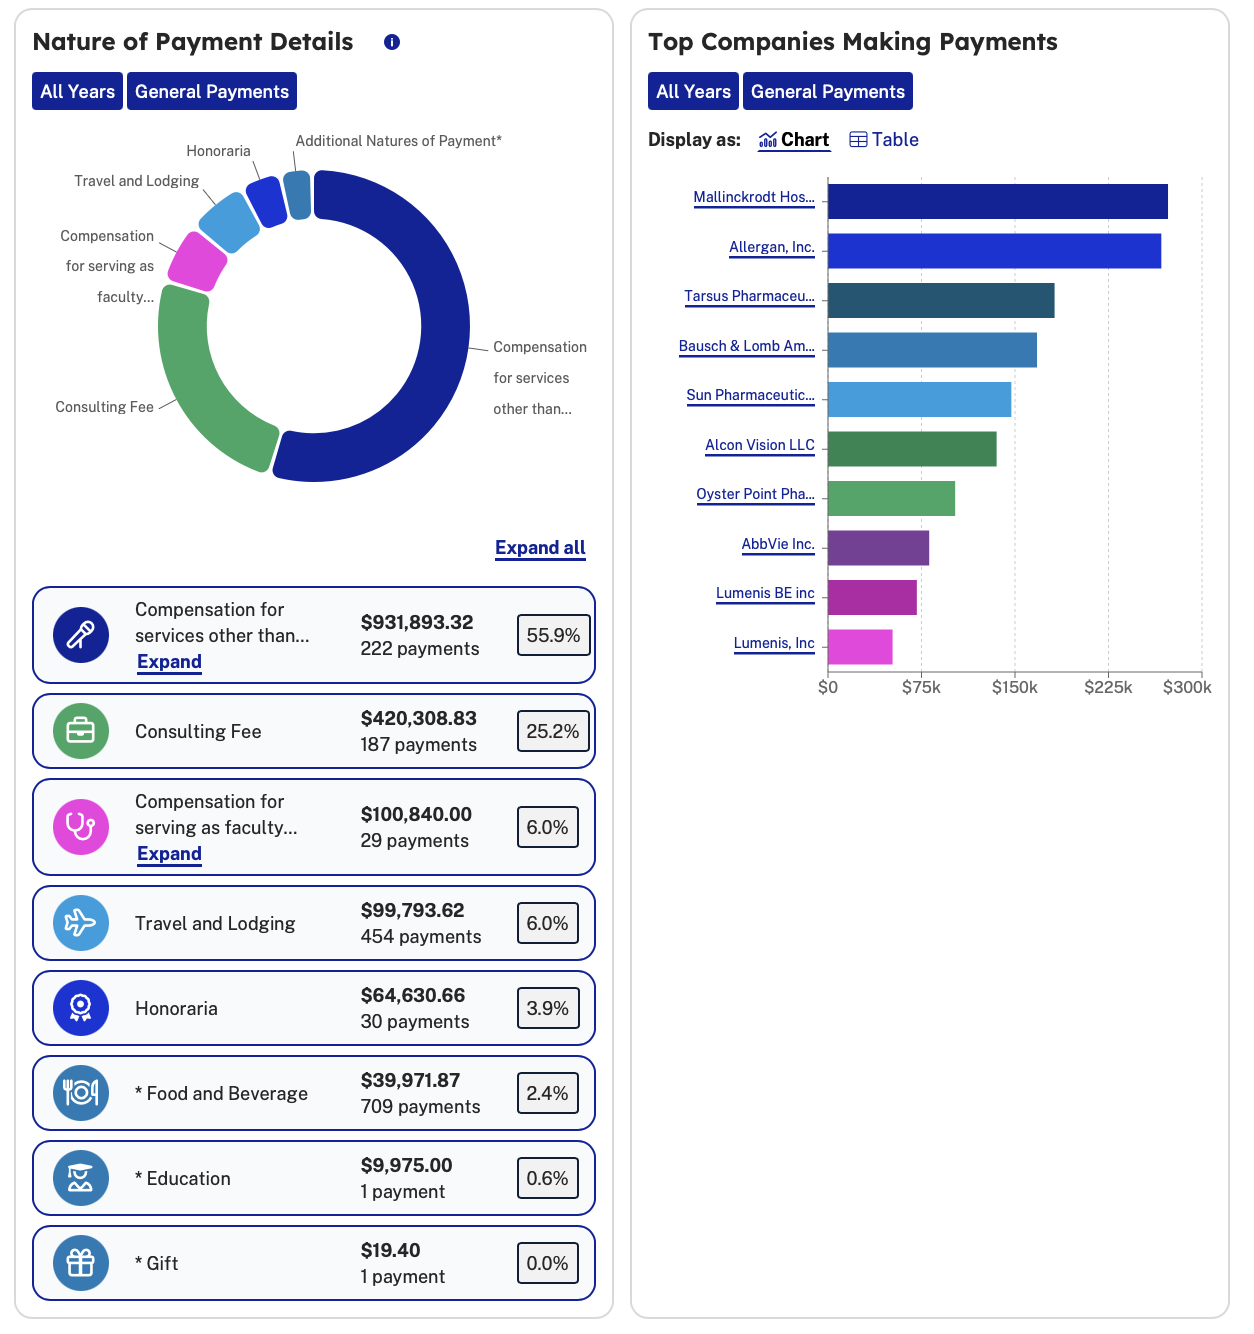This screenshot has width=1254, height=1334.
Task: Click the Lumenis BE inc bar in chart
Action: [872, 597]
